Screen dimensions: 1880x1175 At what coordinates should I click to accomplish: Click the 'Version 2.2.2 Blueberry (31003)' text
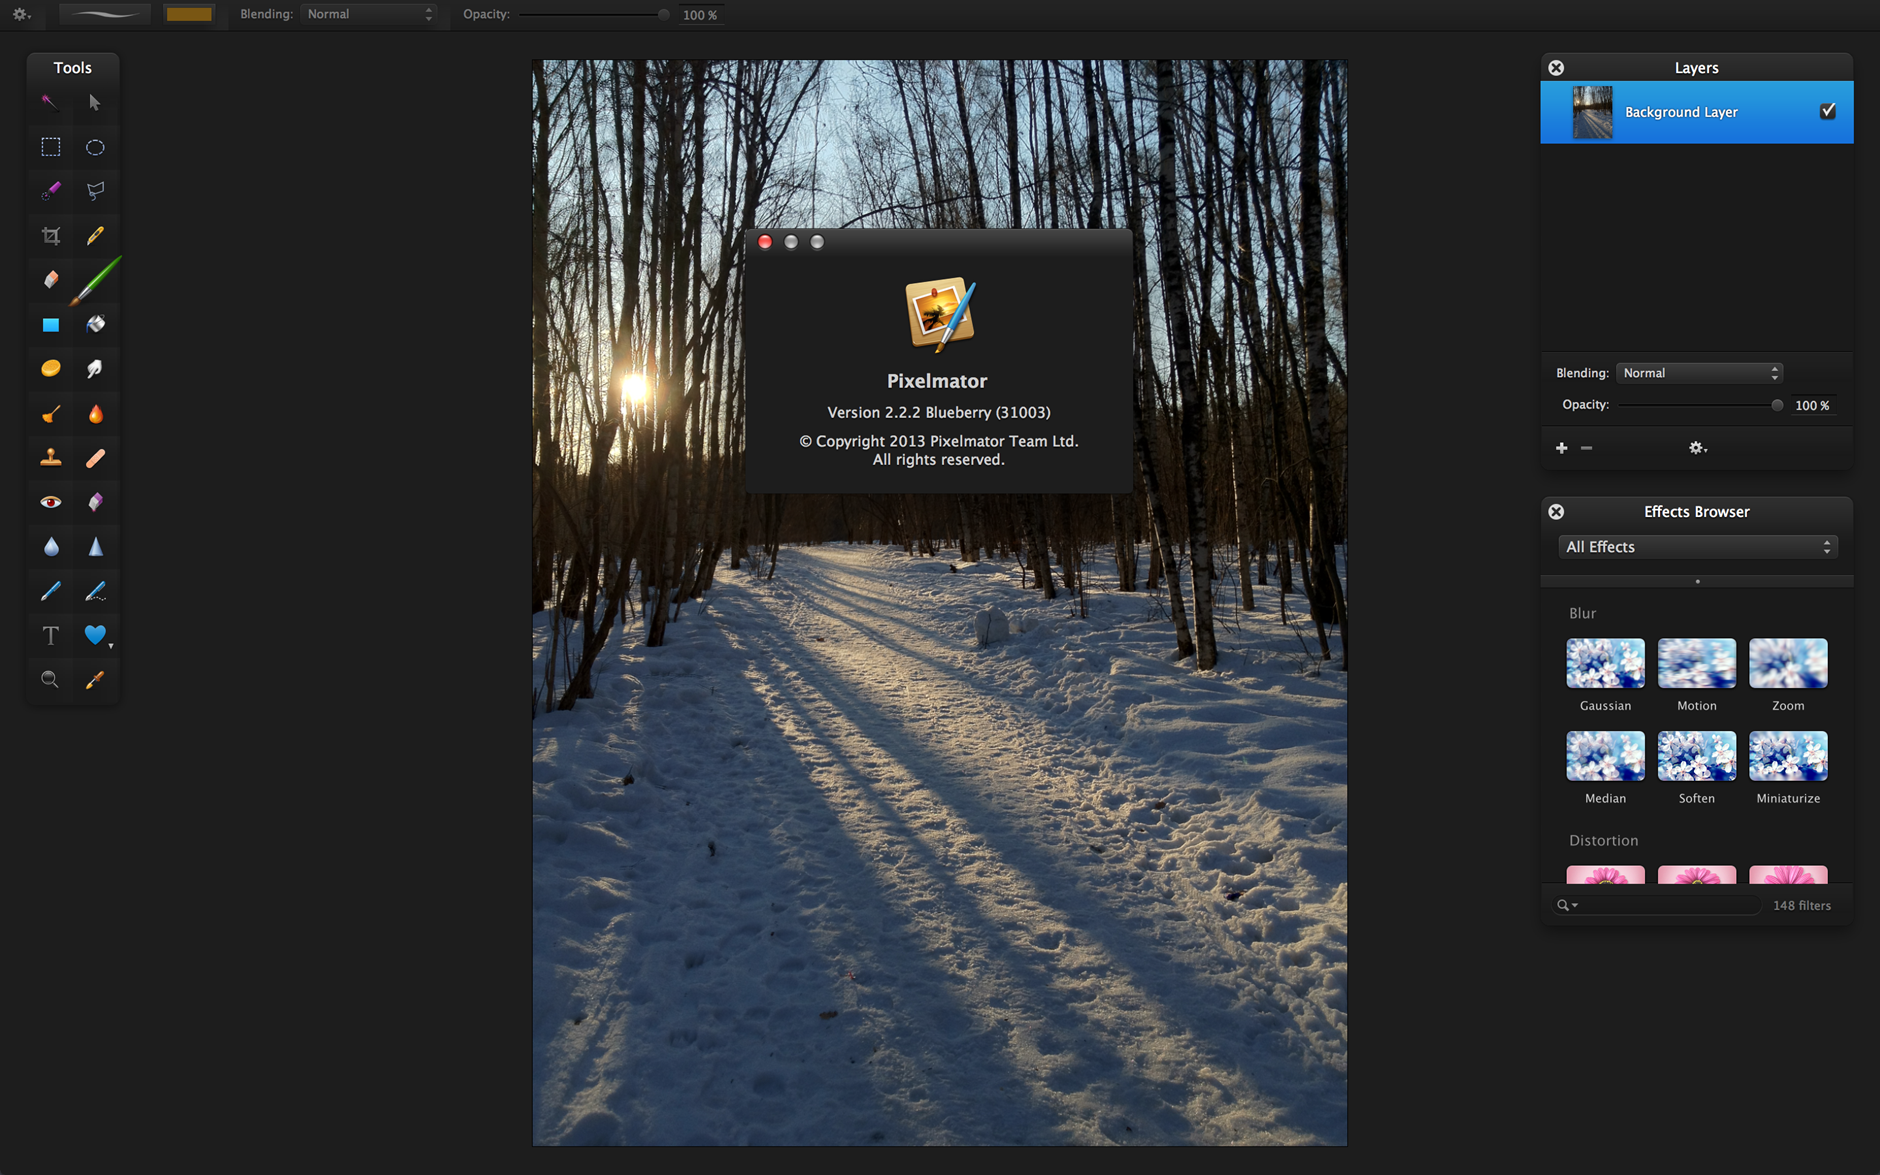tap(938, 412)
